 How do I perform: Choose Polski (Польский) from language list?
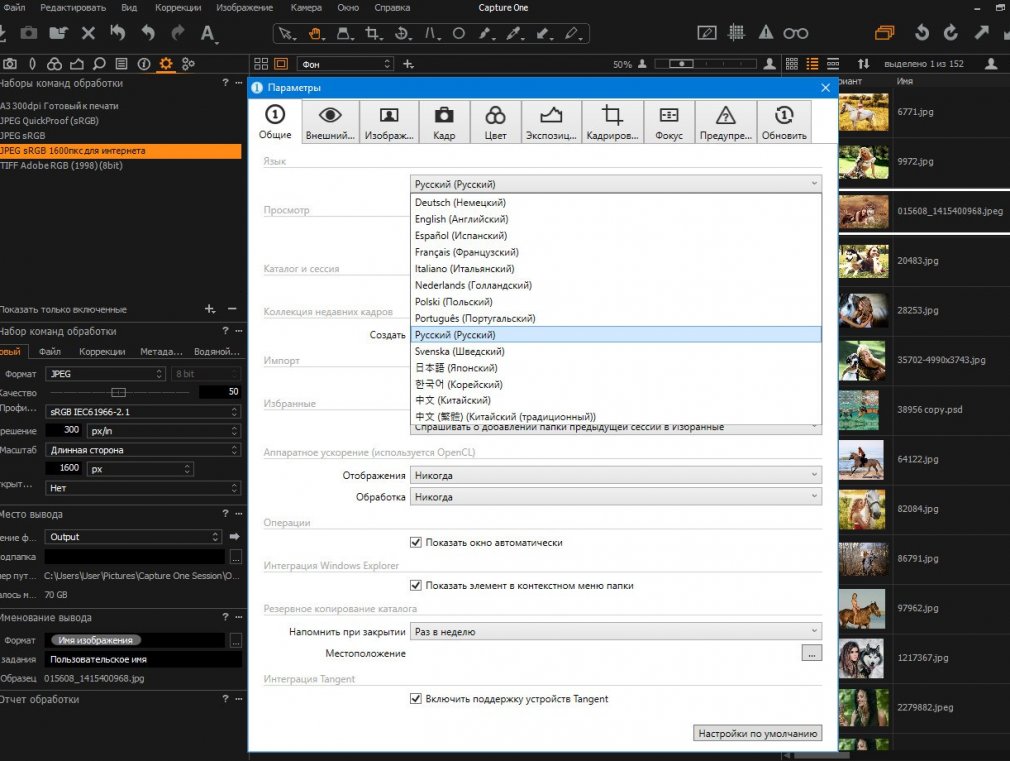coord(616,302)
